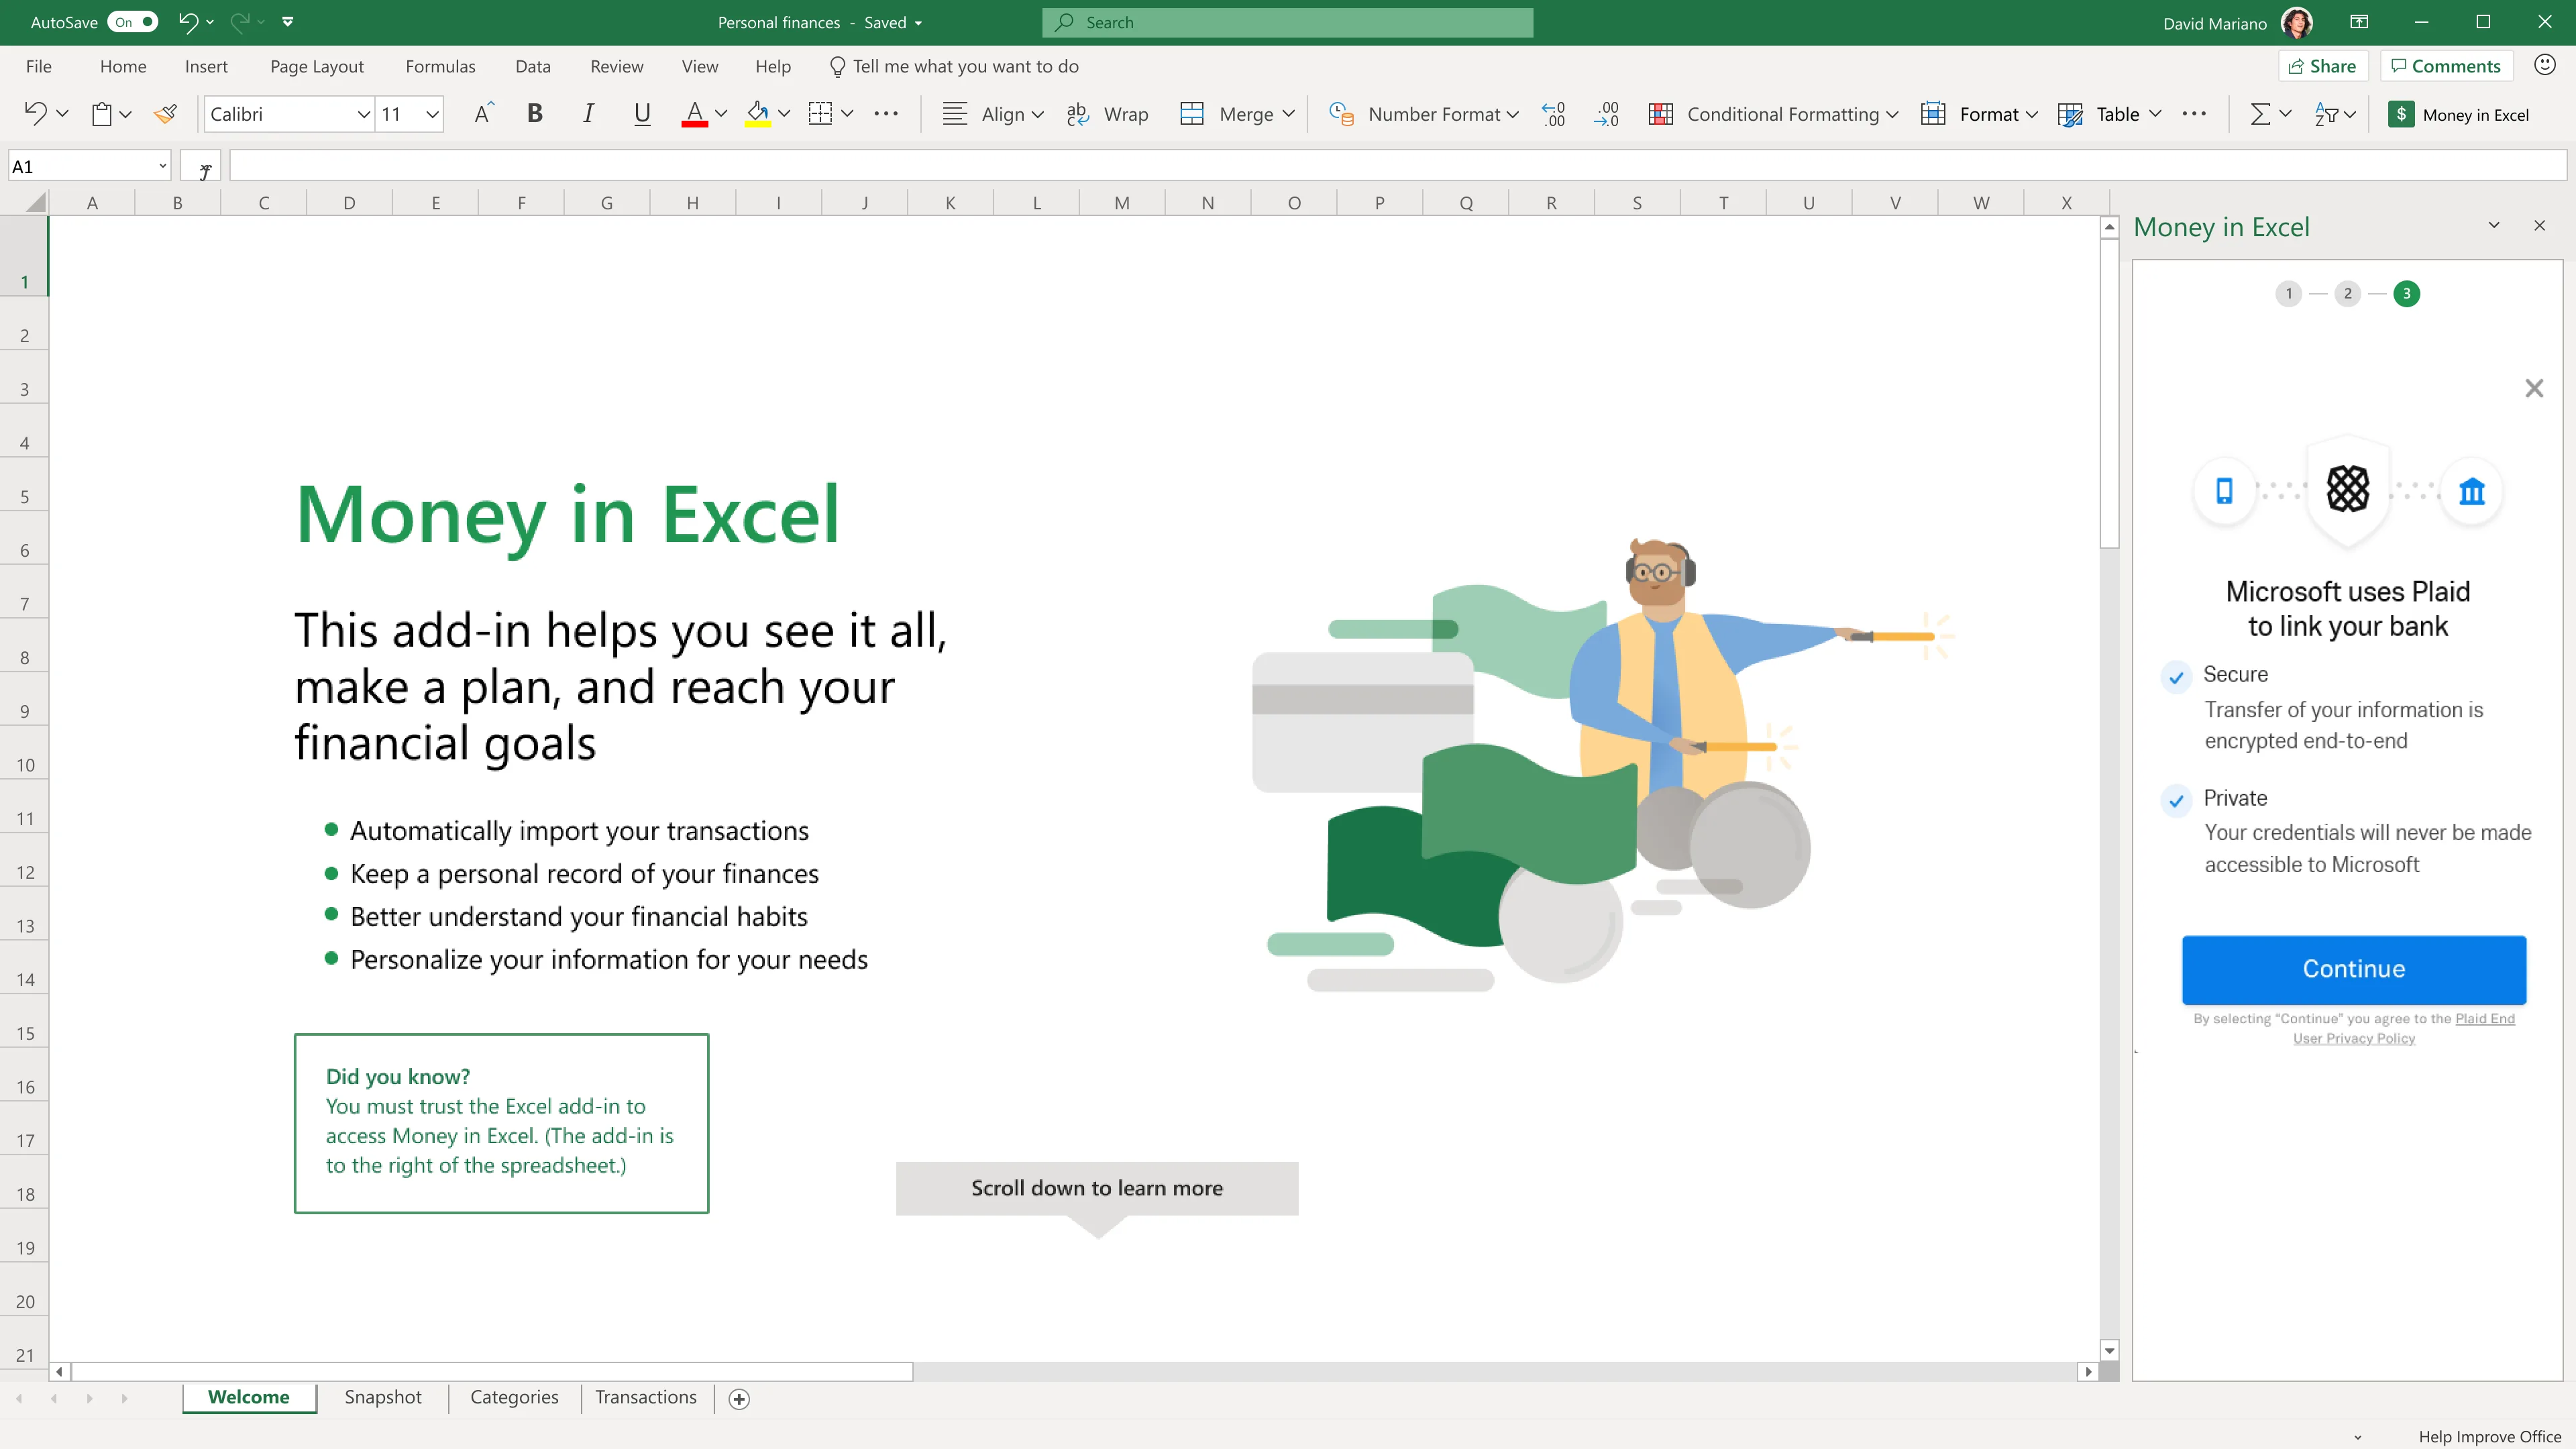The width and height of the screenshot is (2576, 1449).
Task: Switch to the Transactions sheet tab
Action: tap(645, 1397)
